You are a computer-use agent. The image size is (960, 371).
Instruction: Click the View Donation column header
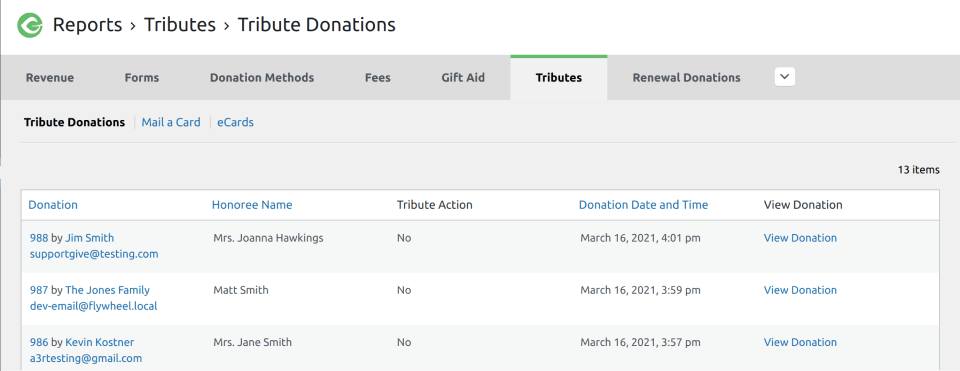pos(803,205)
